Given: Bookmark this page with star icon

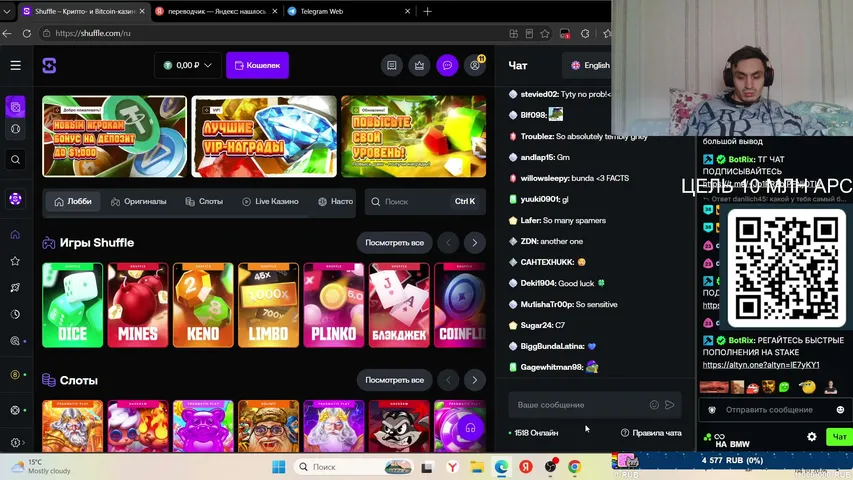Looking at the screenshot, I should [545, 34].
